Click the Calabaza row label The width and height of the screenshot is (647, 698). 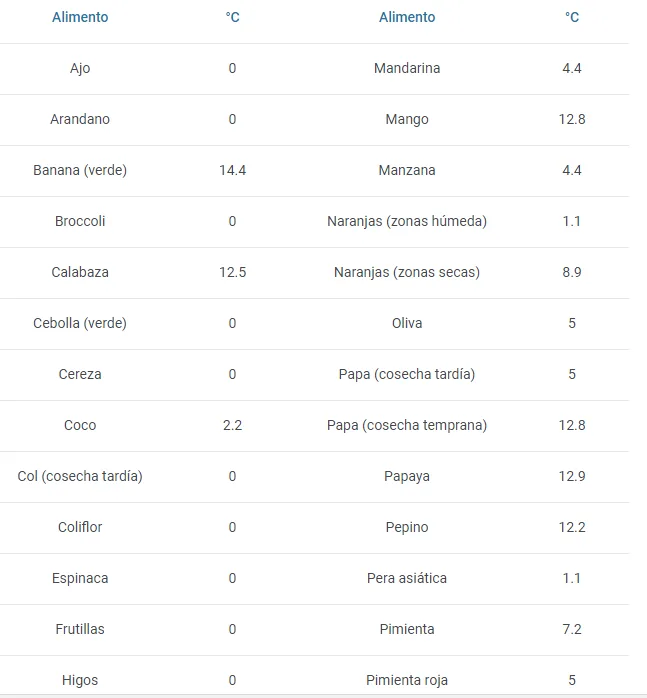coord(80,272)
